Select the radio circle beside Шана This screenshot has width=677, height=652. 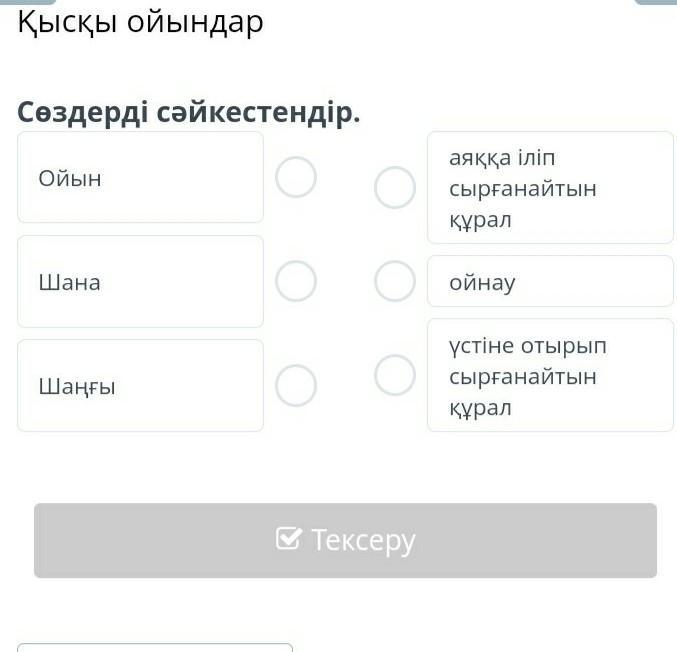(296, 282)
